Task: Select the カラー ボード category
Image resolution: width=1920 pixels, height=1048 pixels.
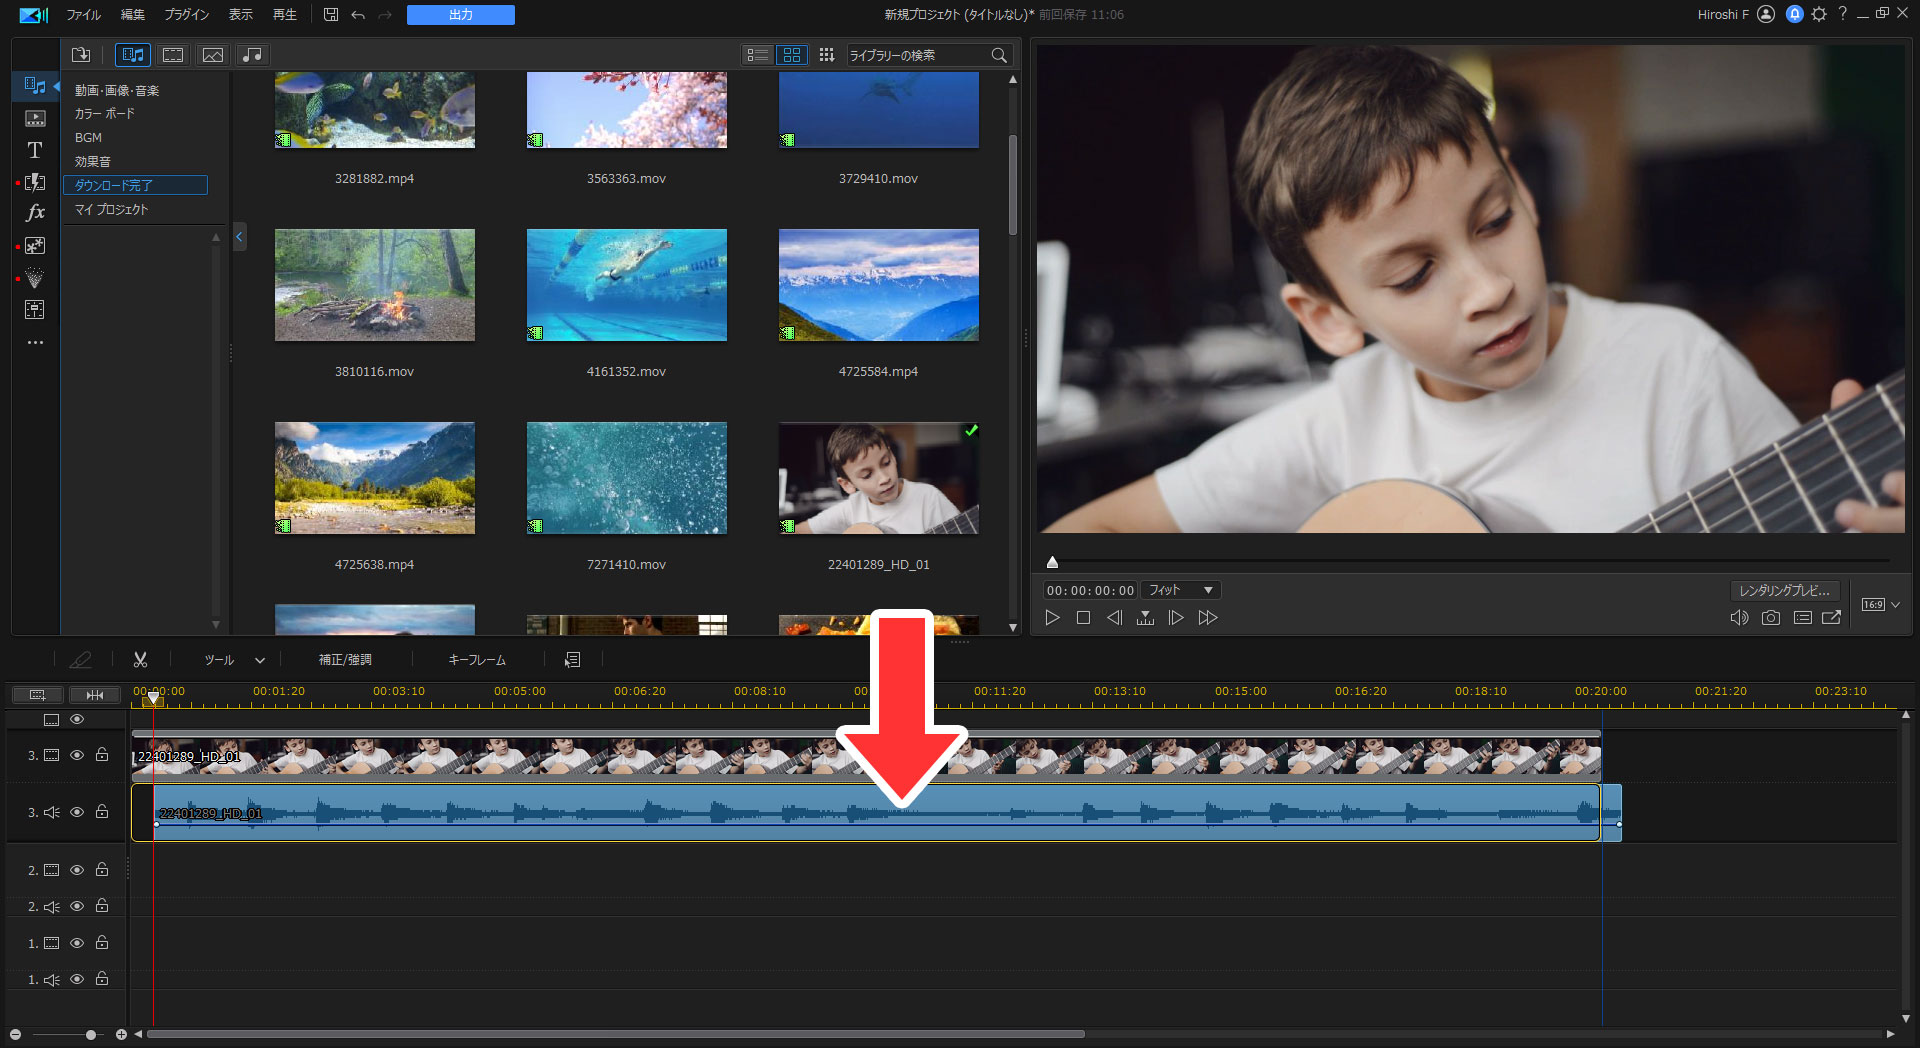Action: (105, 114)
